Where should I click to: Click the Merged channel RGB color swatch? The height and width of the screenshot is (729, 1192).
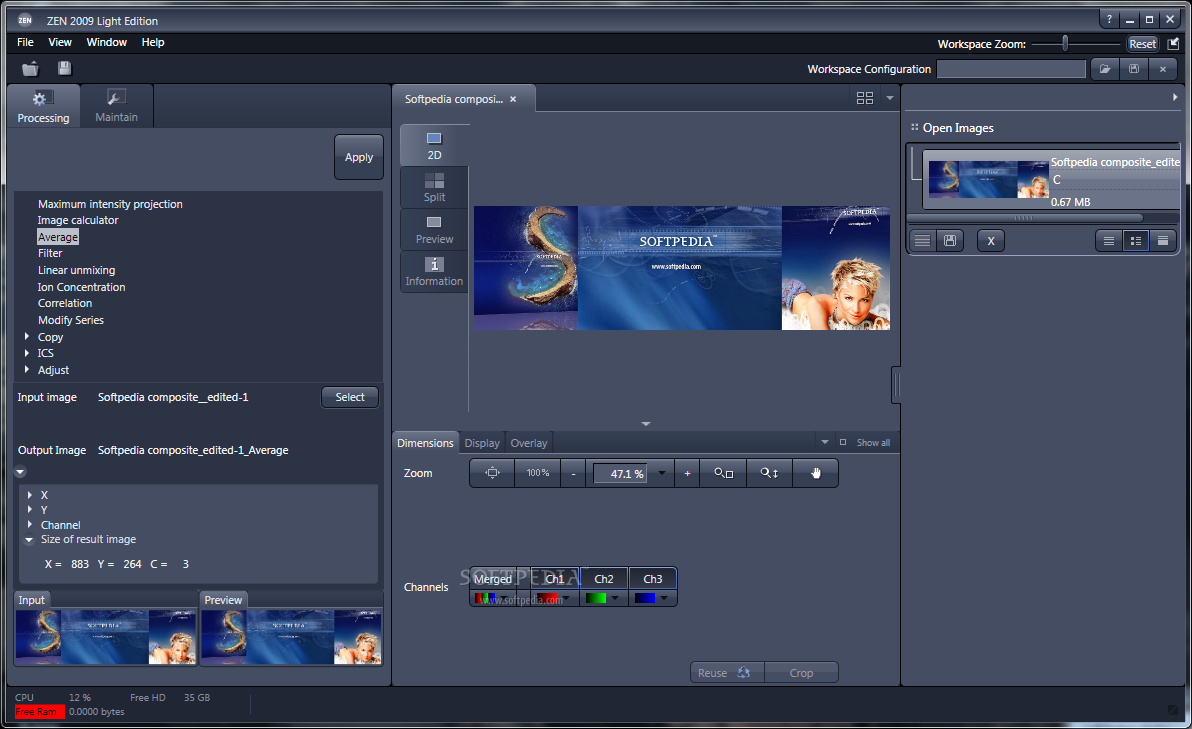click(486, 598)
